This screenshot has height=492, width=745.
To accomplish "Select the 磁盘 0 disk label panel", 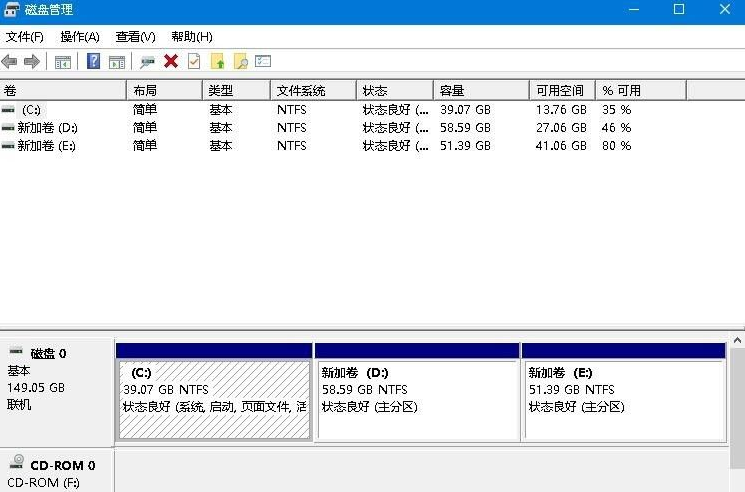I will pyautogui.click(x=57, y=390).
